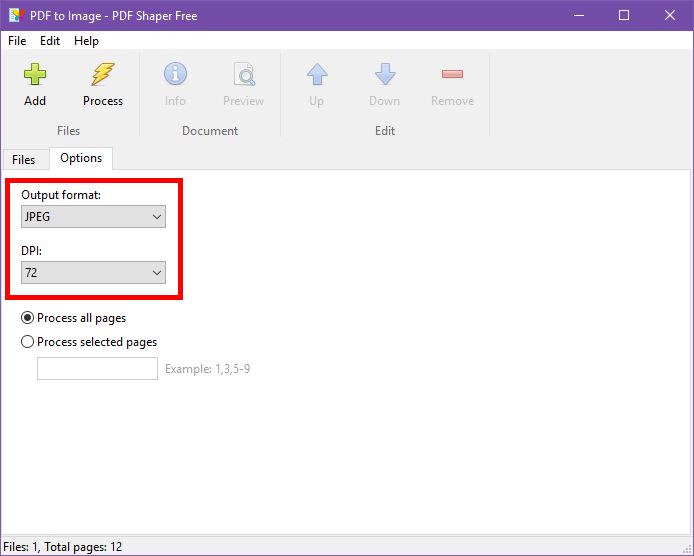Click the "DPI:" label

tap(31, 251)
